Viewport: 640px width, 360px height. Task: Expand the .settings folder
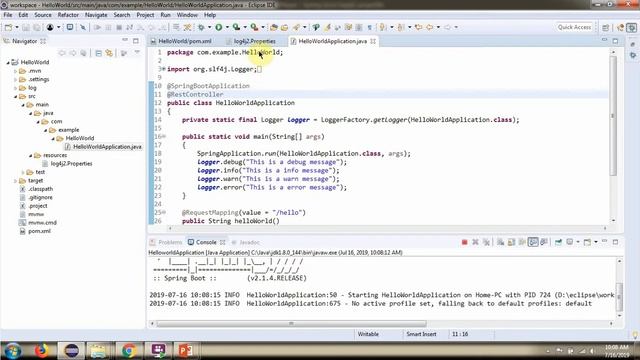pos(16,80)
